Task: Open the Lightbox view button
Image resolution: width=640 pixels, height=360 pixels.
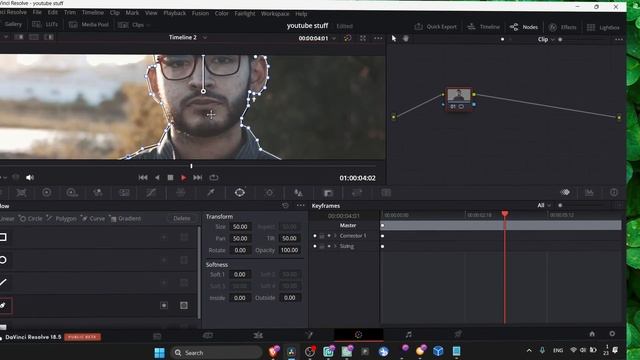Action: click(x=603, y=27)
